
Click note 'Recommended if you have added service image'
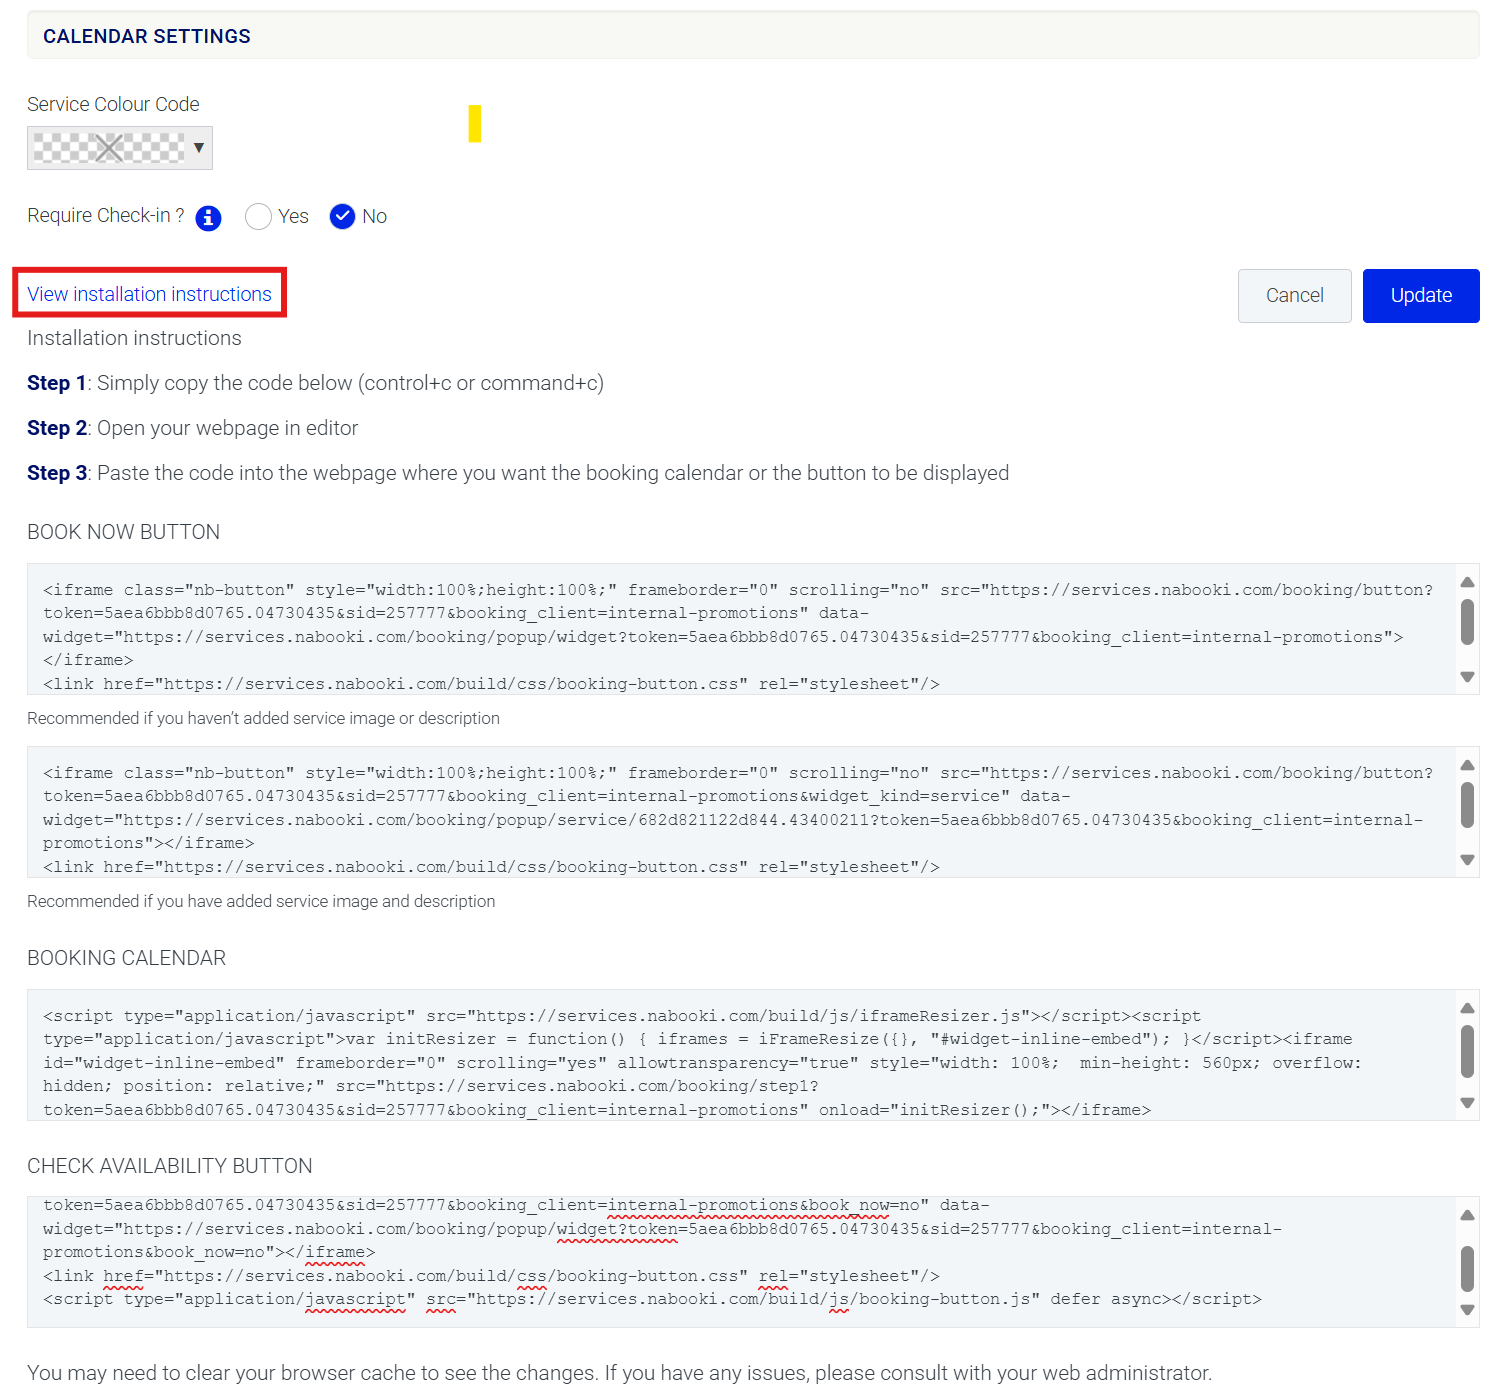point(261,901)
